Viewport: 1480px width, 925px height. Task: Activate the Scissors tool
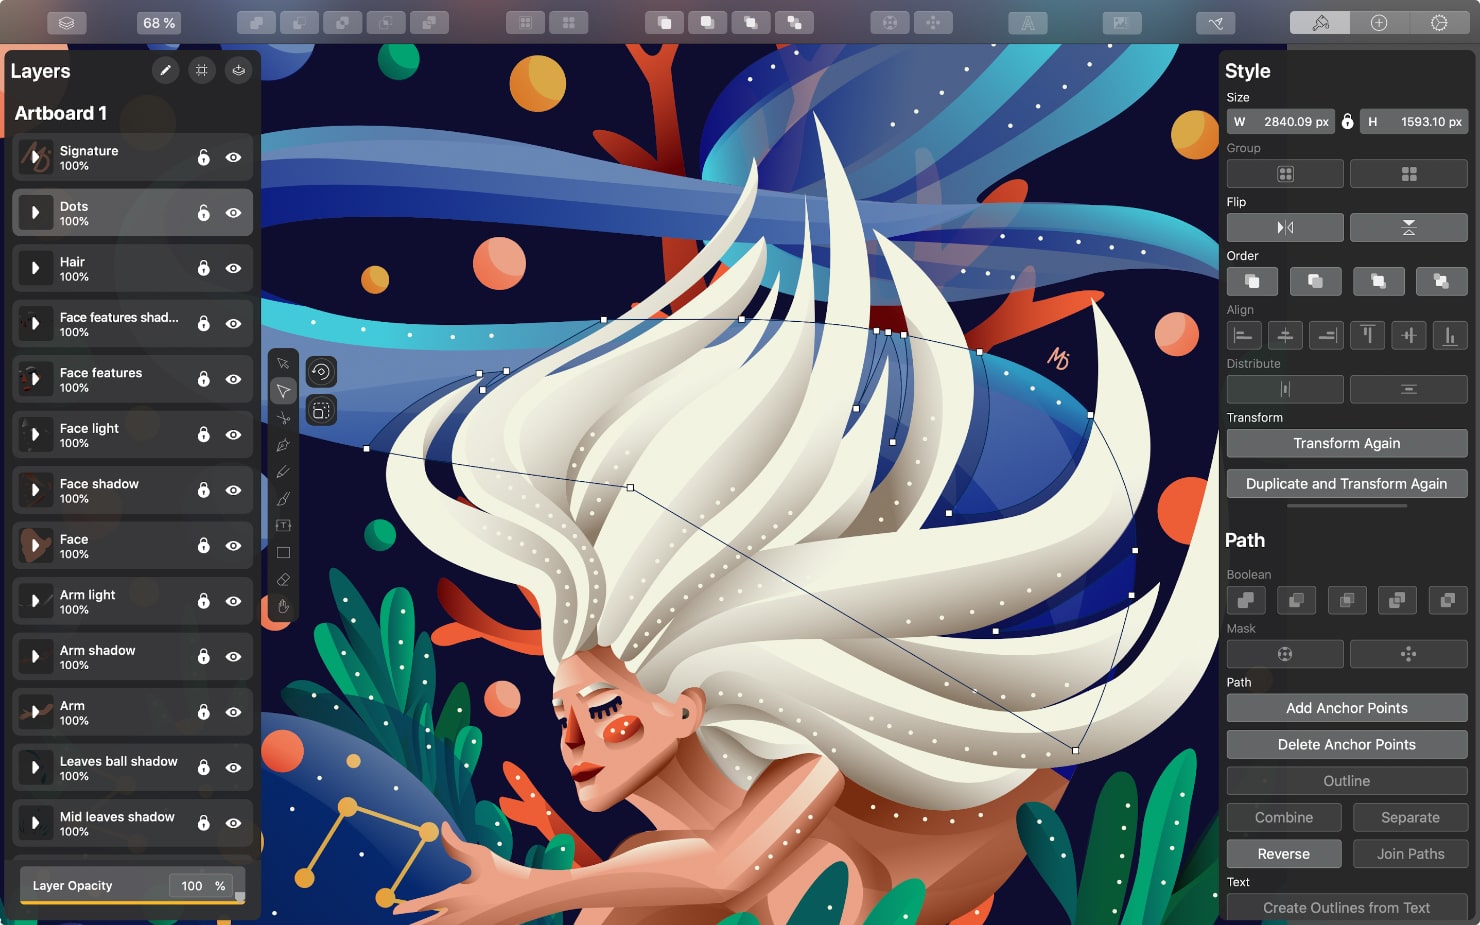point(283,418)
